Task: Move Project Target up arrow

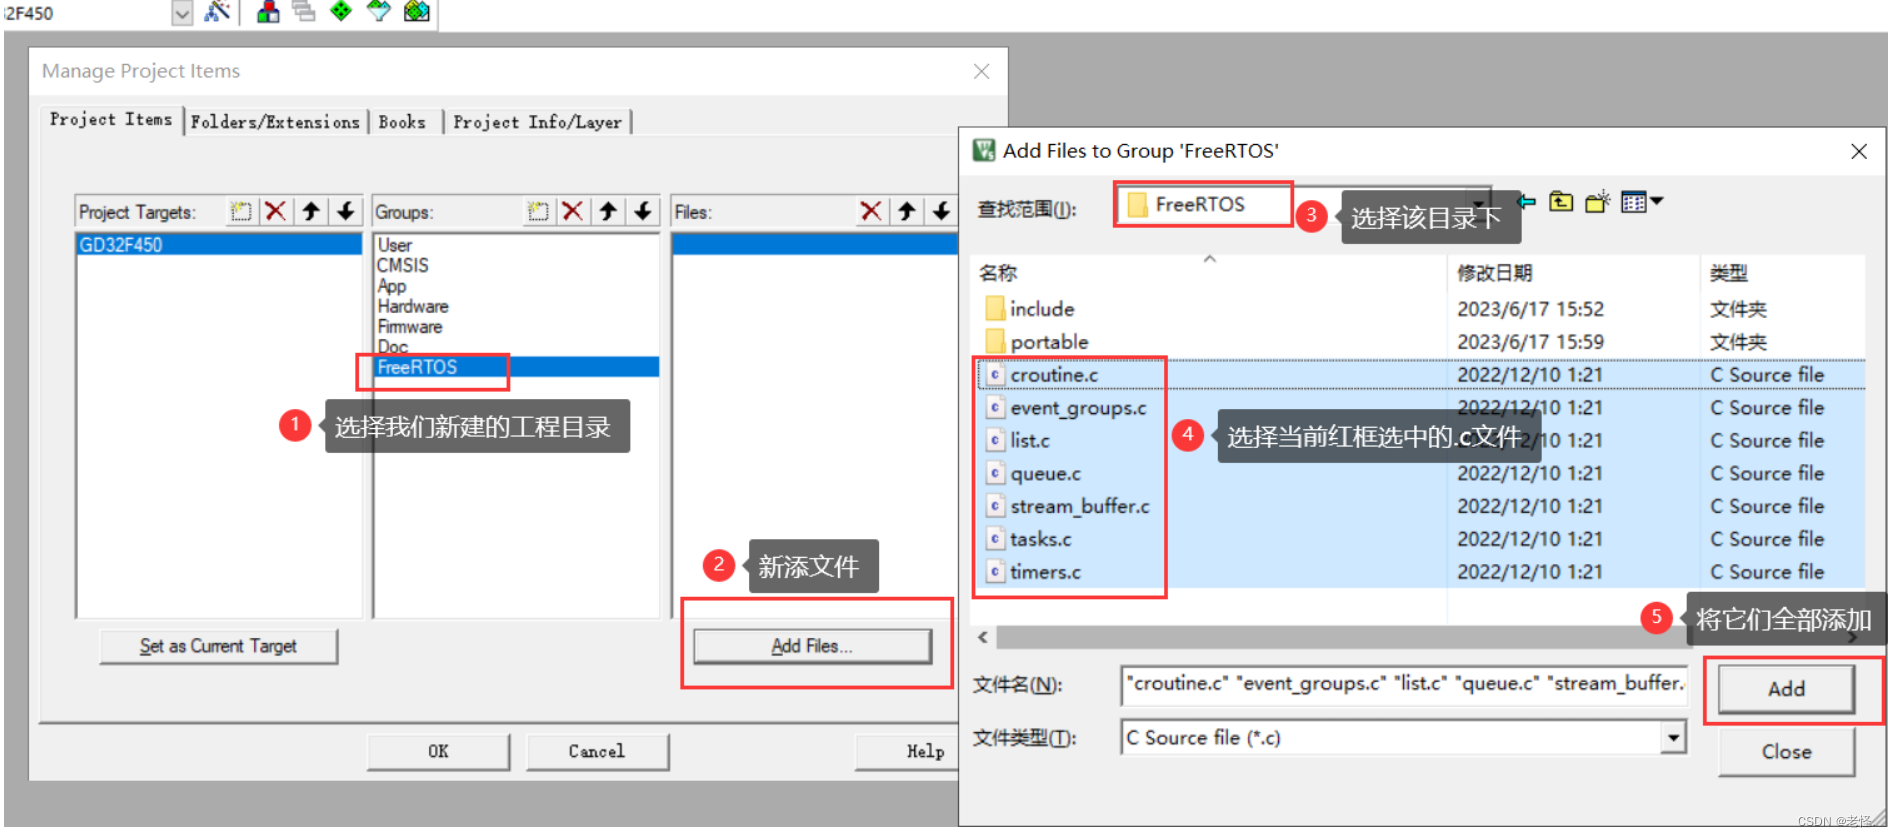Action: 311,211
